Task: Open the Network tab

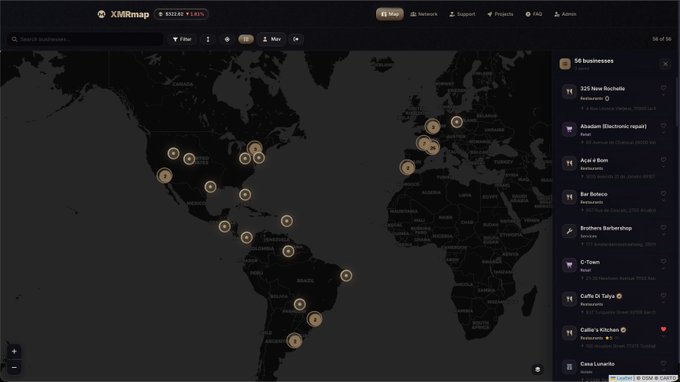Action: pyautogui.click(x=424, y=14)
